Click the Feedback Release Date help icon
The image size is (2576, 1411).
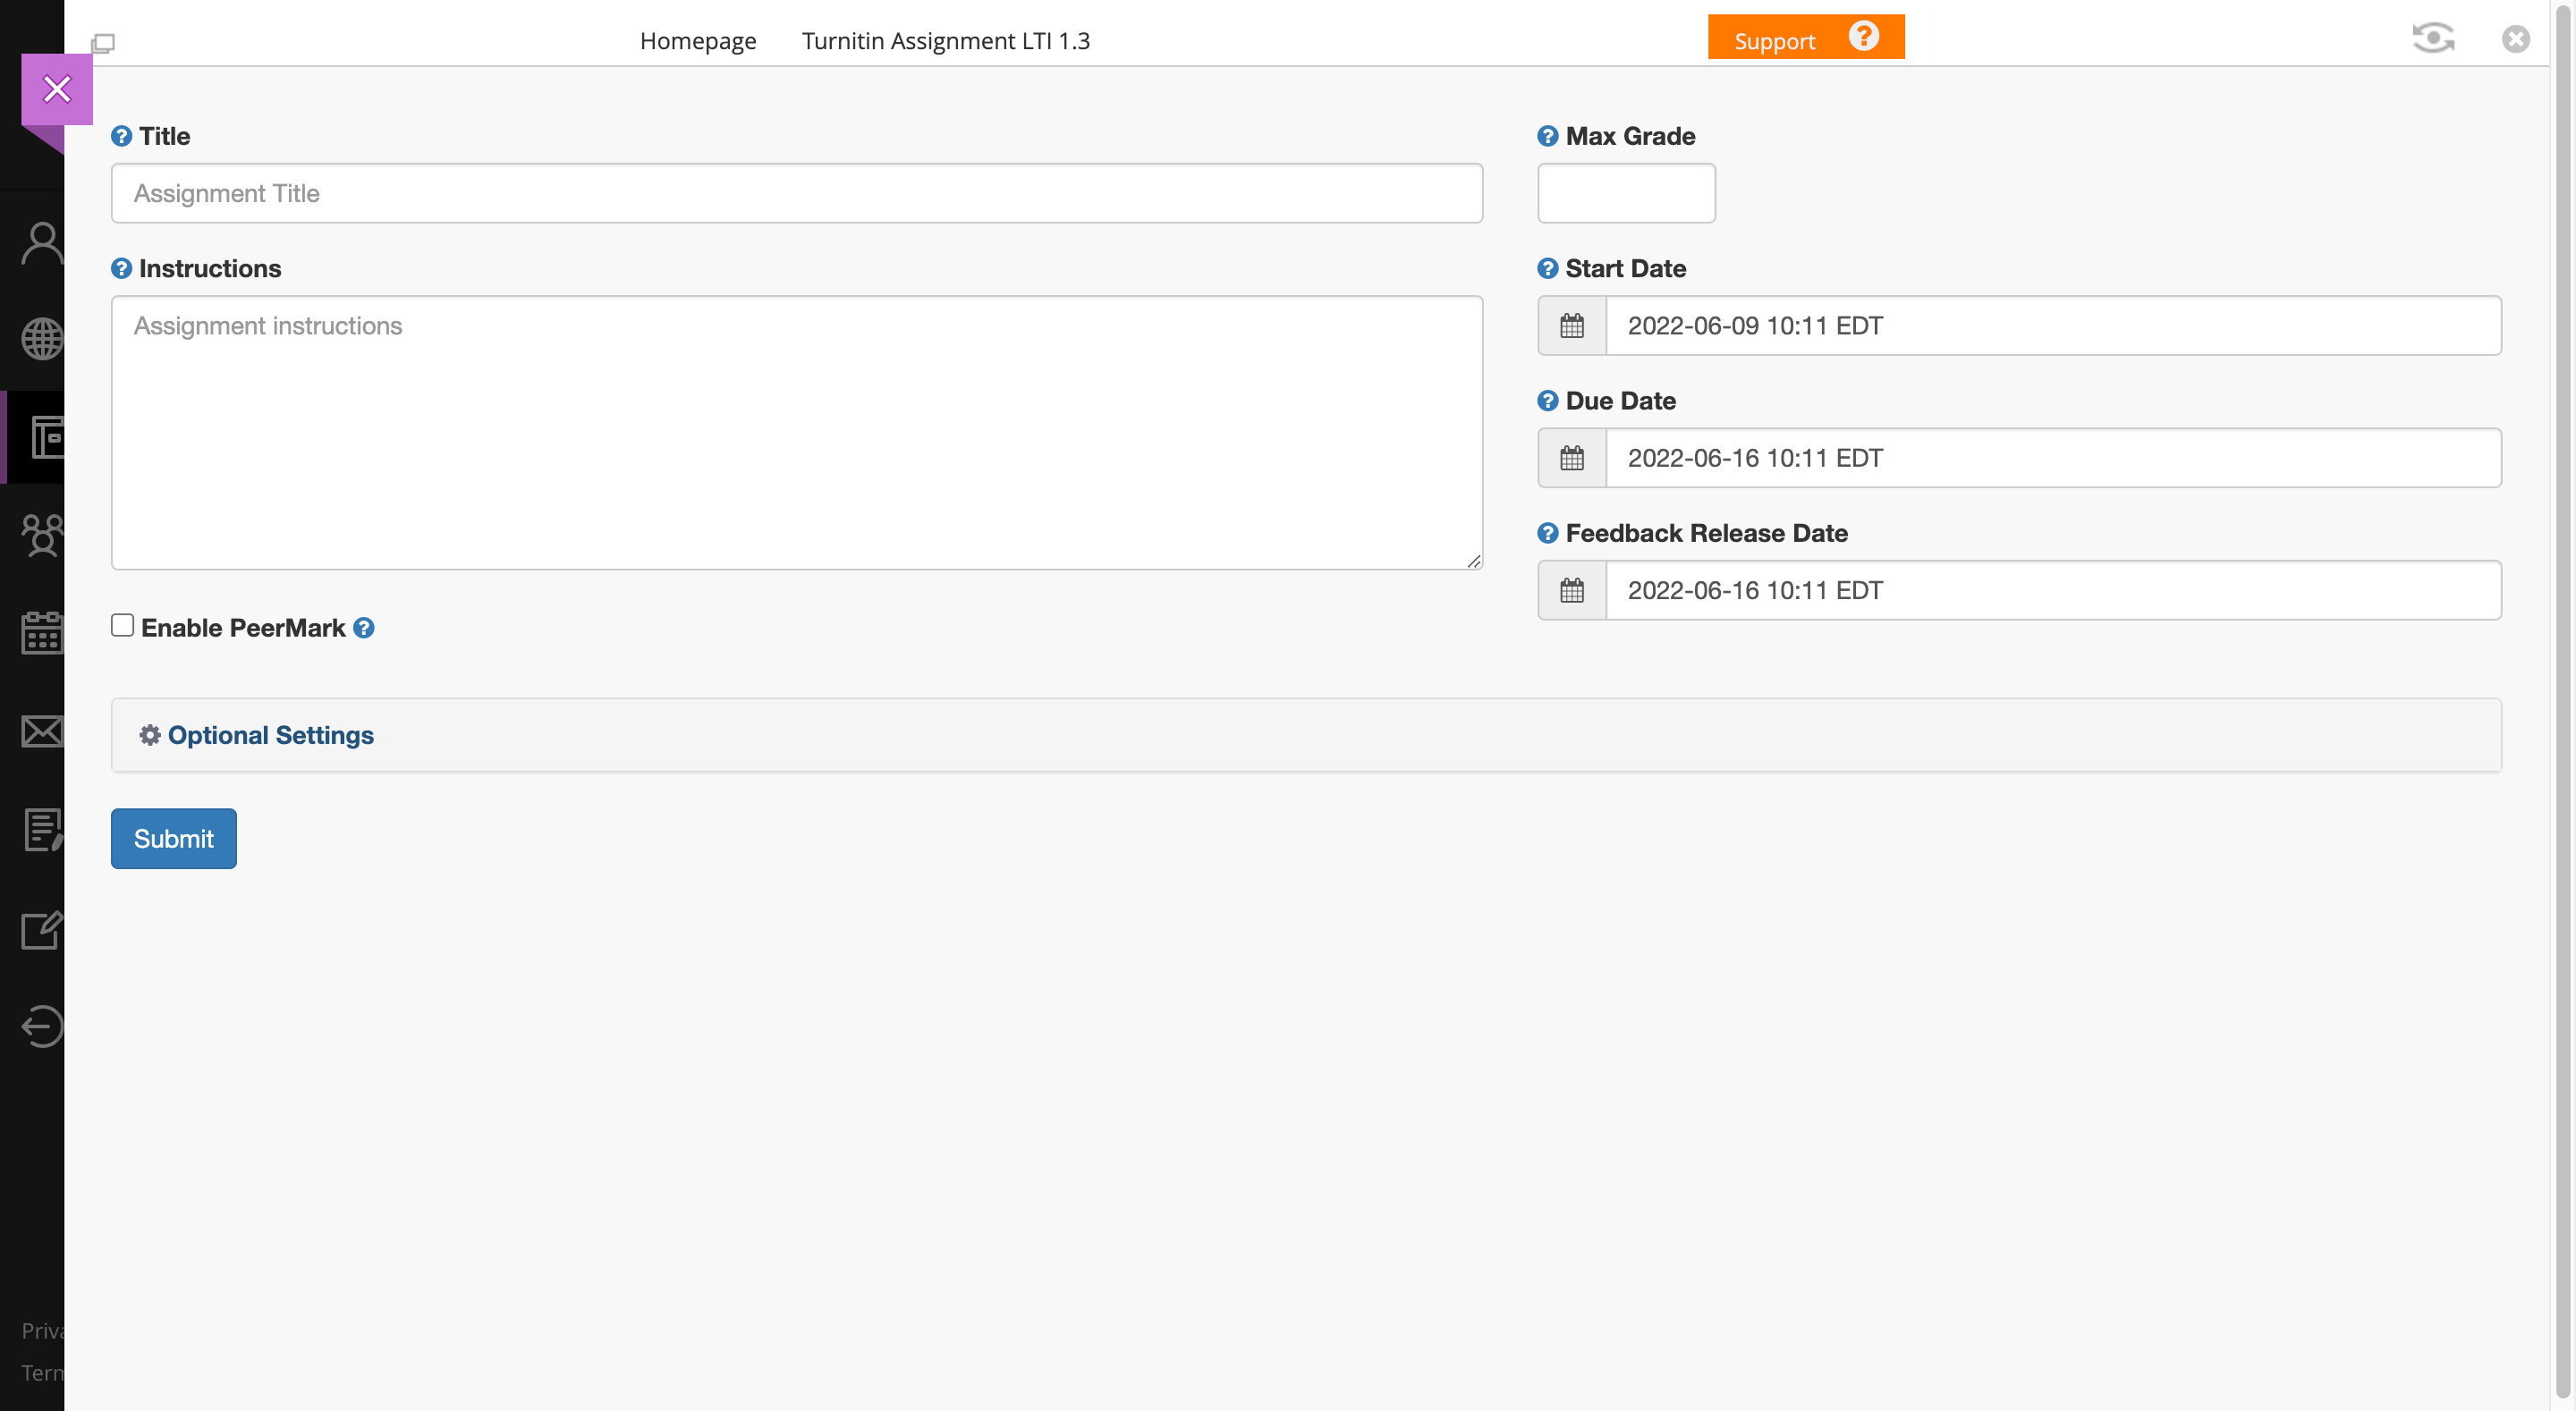point(1547,533)
